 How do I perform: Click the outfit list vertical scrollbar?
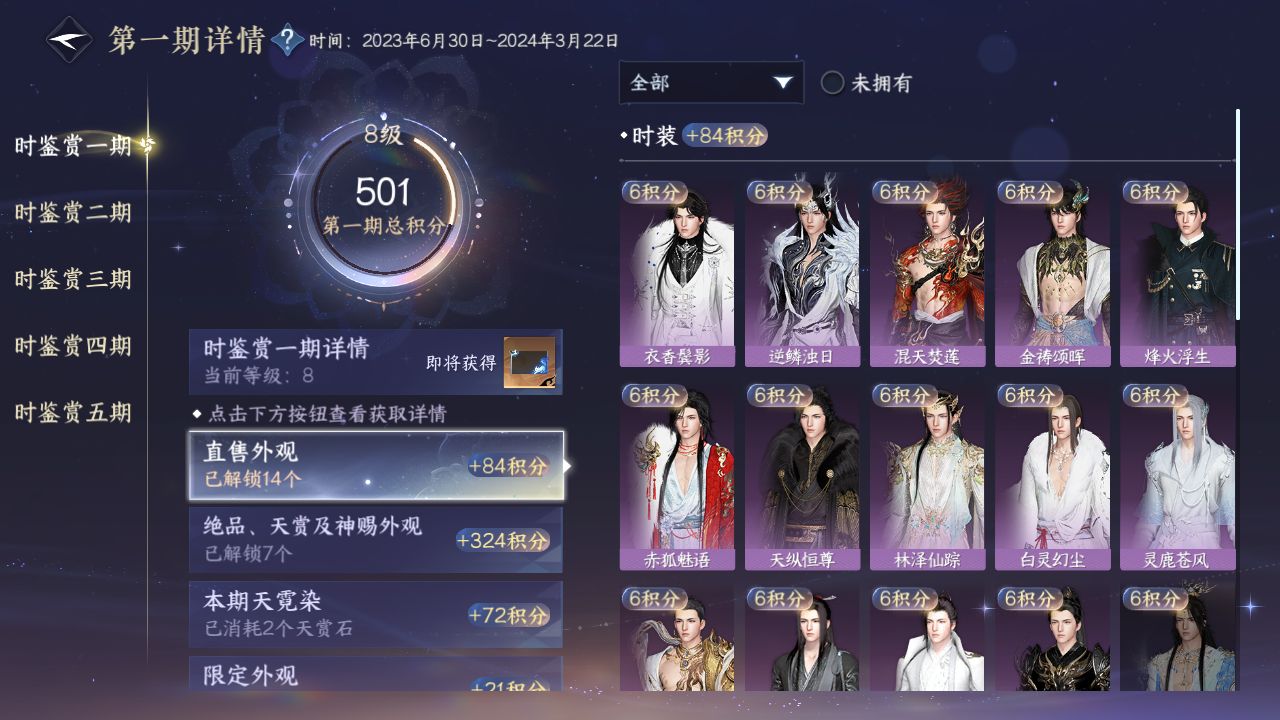coord(1238,214)
